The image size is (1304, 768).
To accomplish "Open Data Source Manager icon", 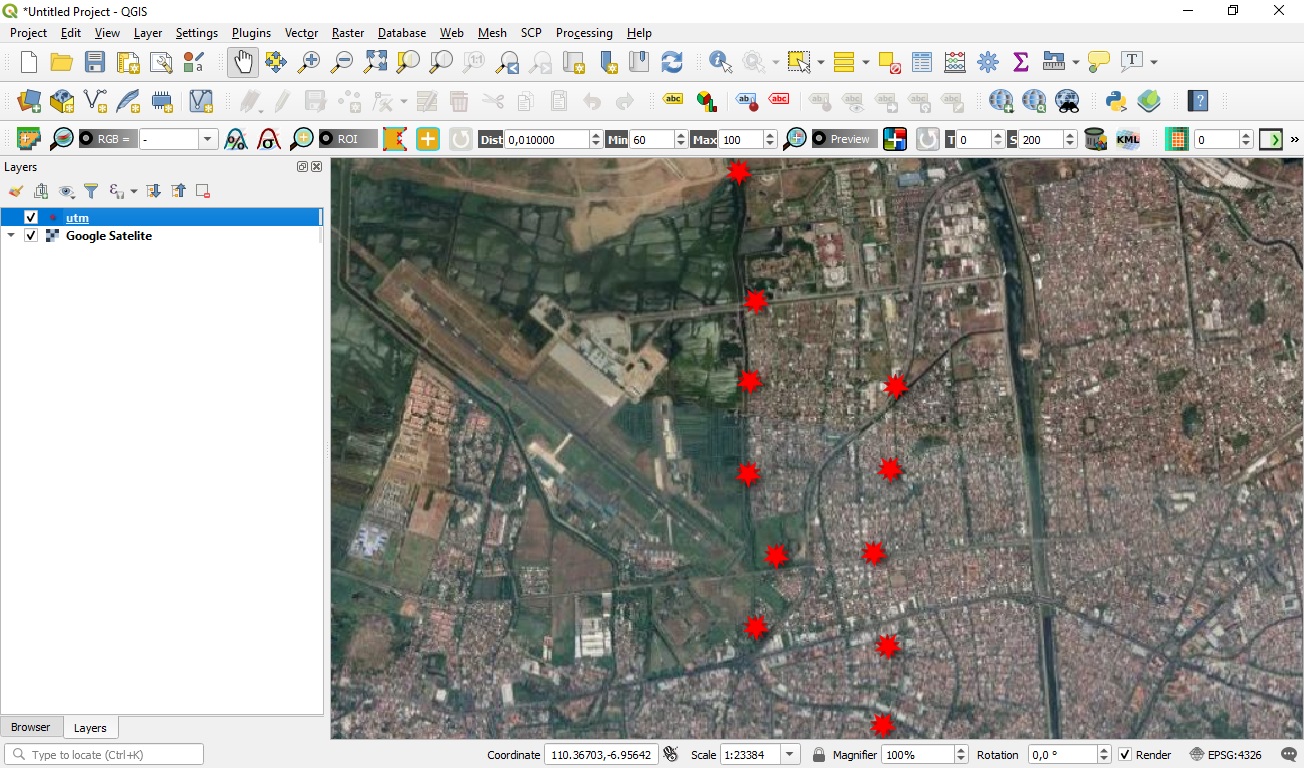I will 29,101.
